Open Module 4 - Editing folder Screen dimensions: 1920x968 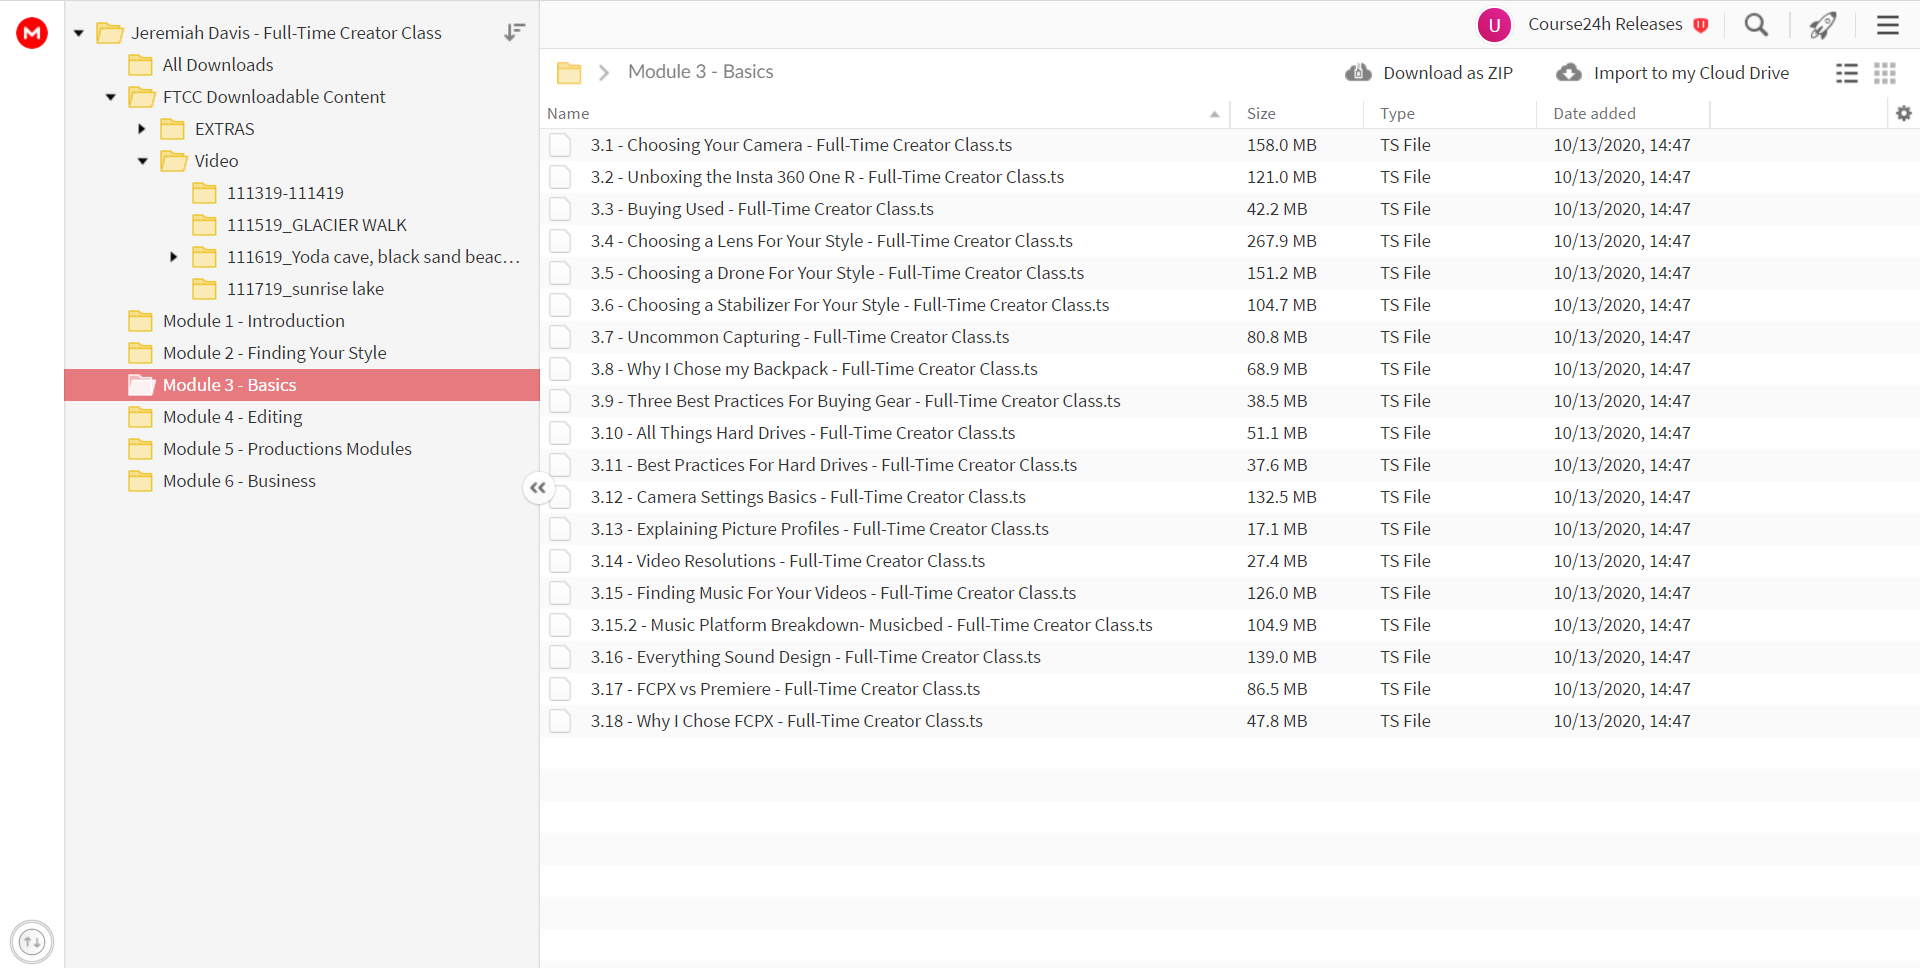232,417
